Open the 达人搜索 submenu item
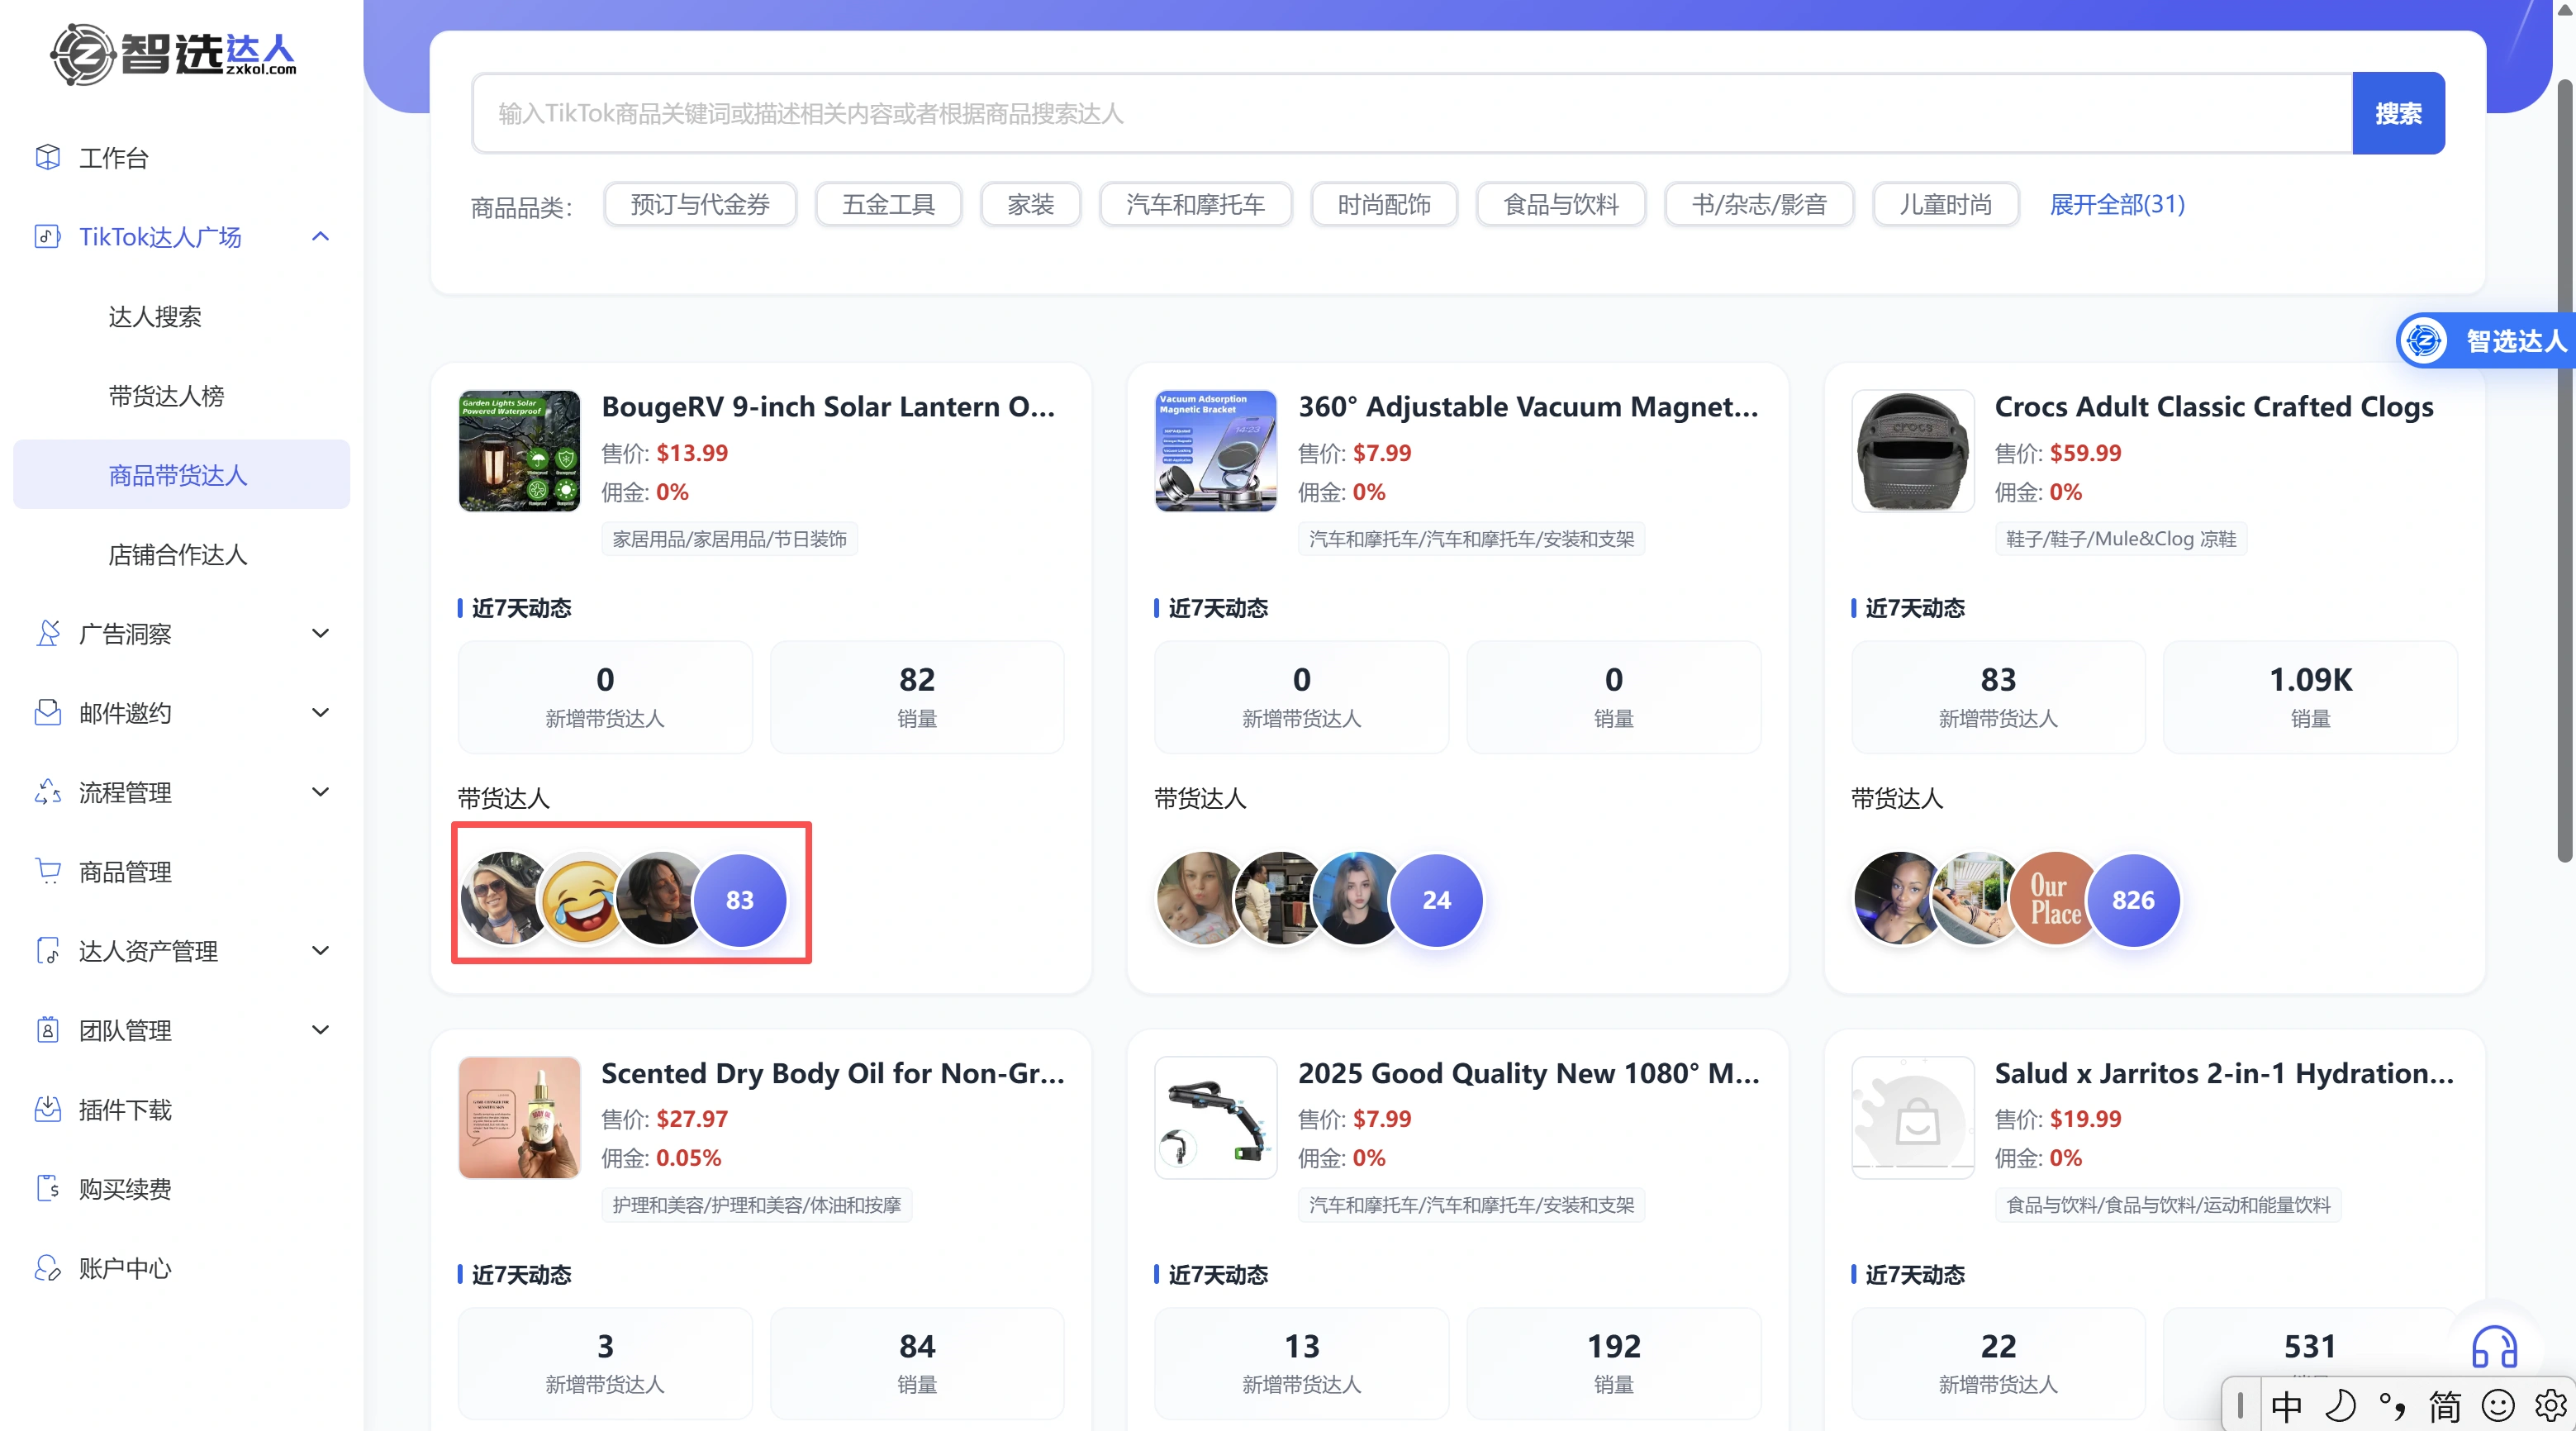 [x=155, y=317]
